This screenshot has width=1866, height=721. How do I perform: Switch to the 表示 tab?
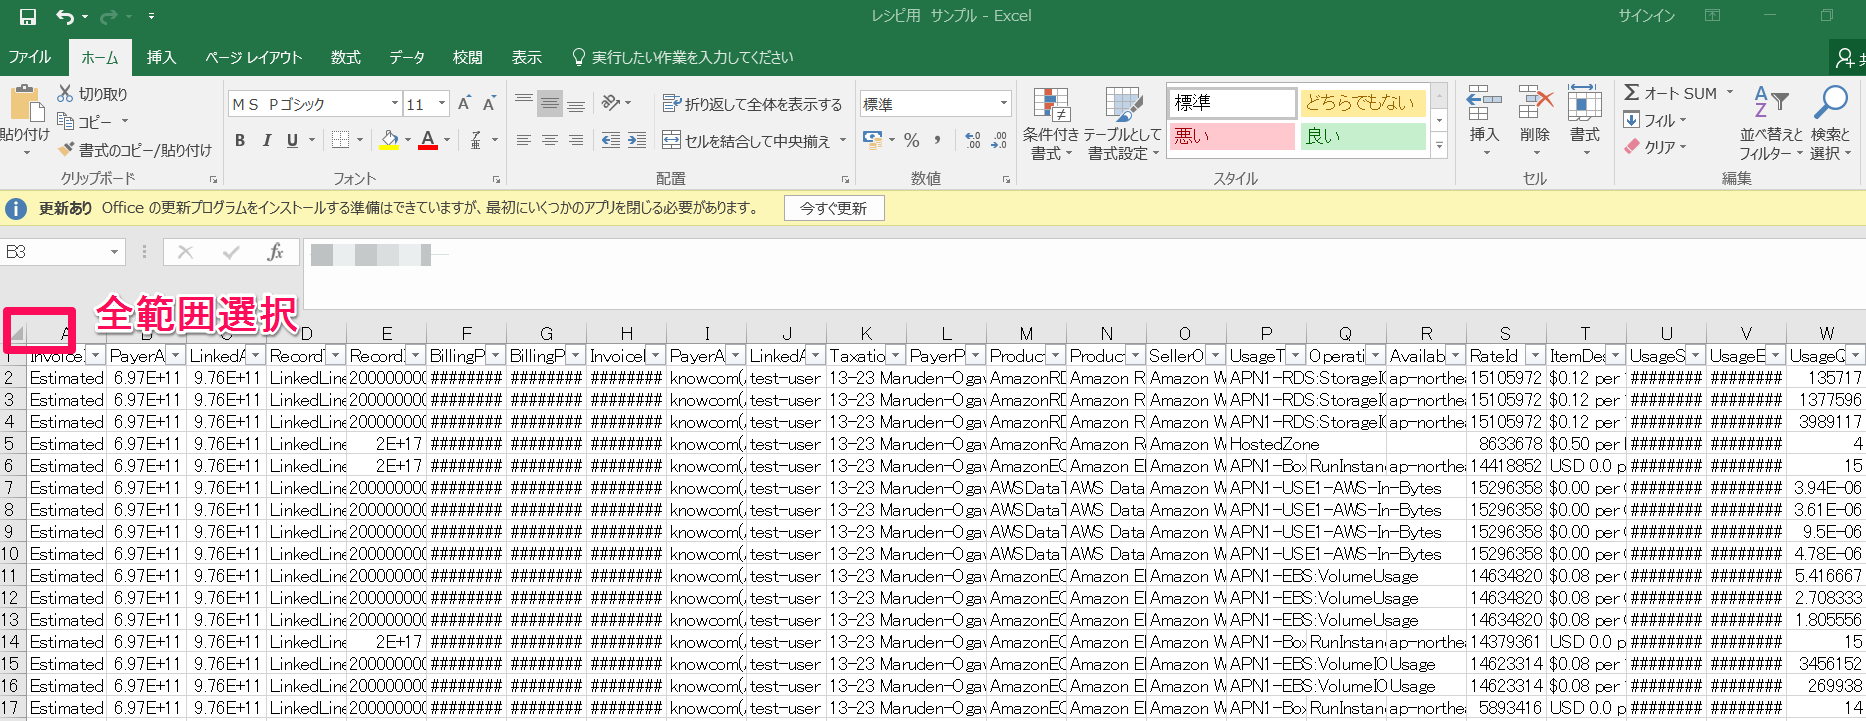point(527,57)
